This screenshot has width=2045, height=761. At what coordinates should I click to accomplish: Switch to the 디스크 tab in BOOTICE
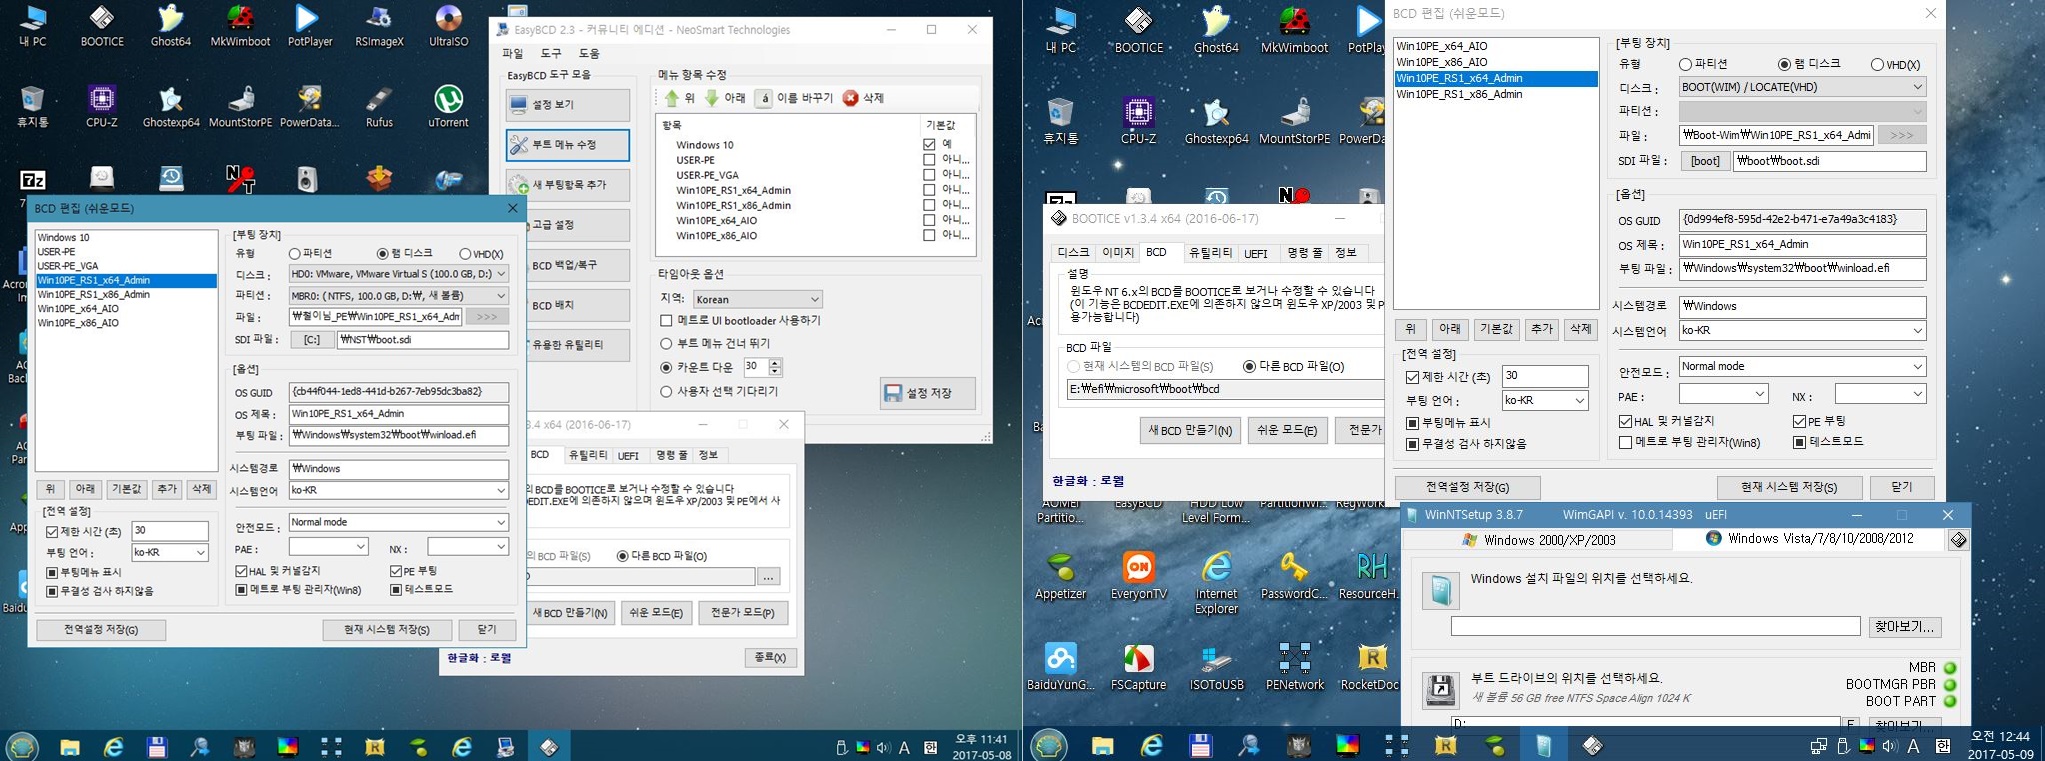click(1073, 253)
